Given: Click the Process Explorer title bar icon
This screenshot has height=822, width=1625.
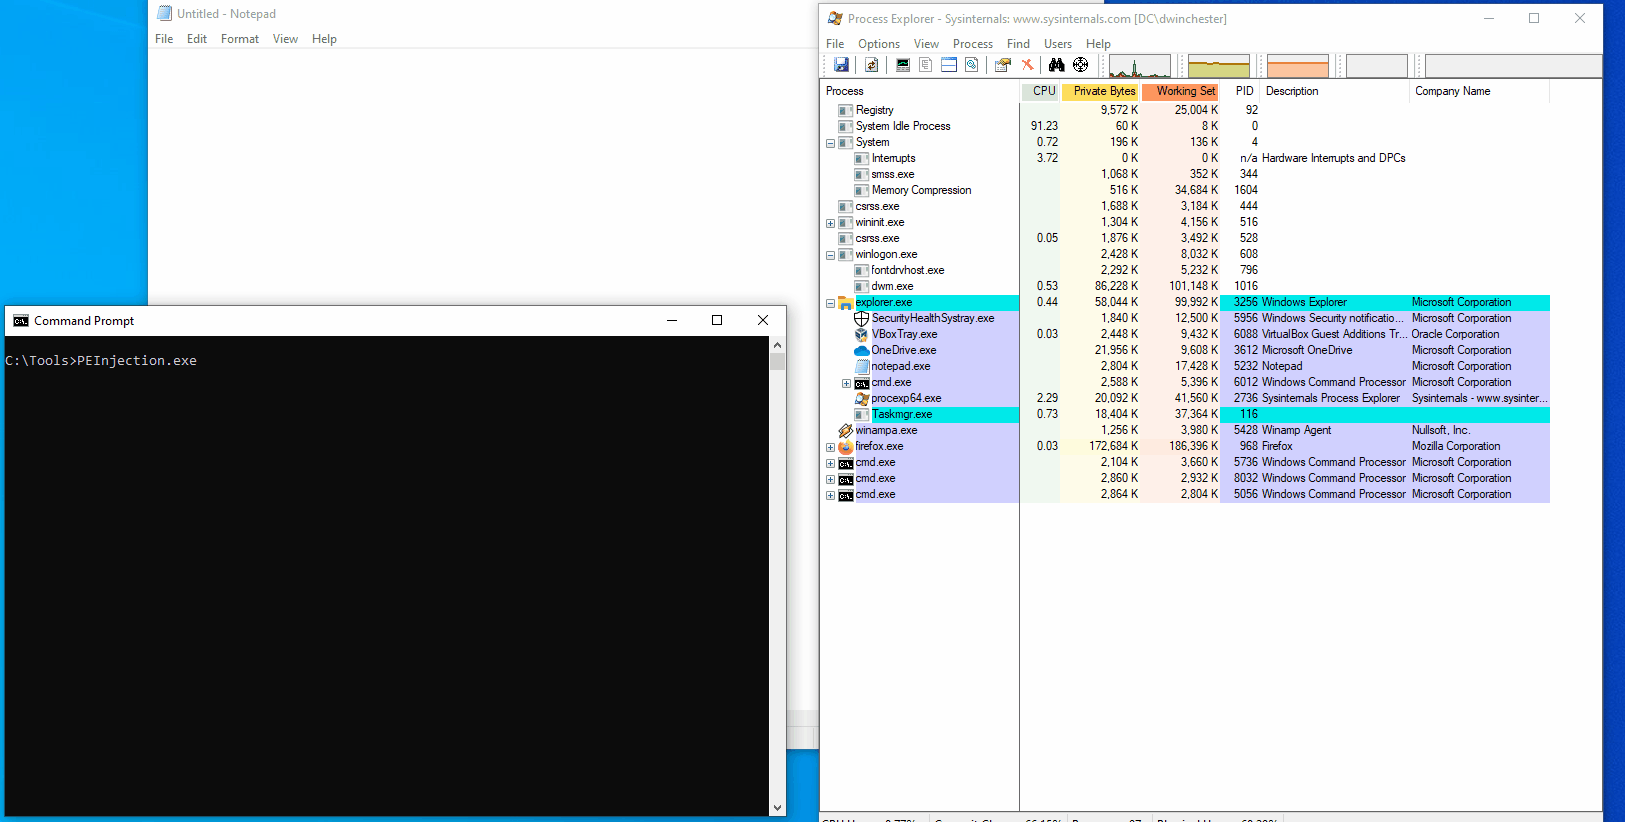Looking at the screenshot, I should (835, 19).
